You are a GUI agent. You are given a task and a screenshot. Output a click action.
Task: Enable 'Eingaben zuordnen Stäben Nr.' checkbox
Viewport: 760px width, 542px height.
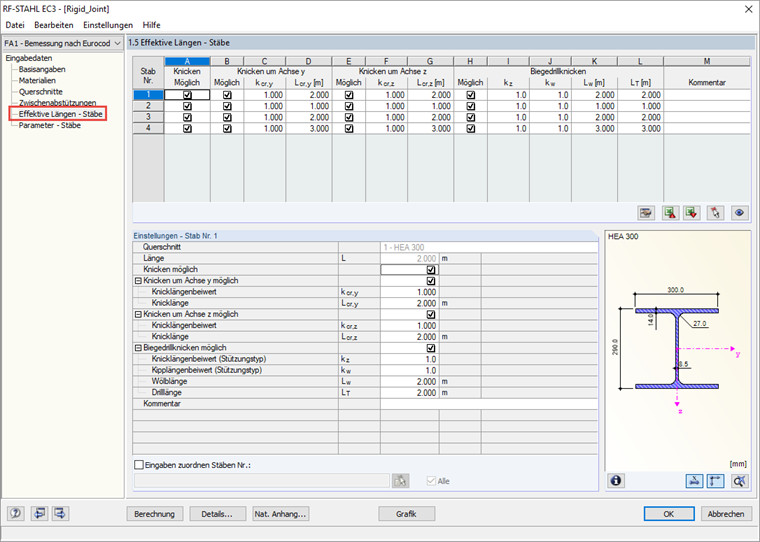pyautogui.click(x=139, y=465)
